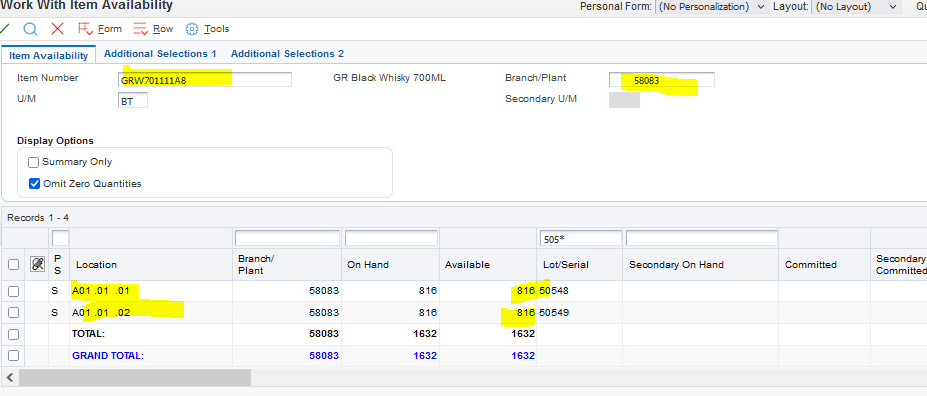Screen dimensions: 927x396
Task: Switch to Additional Selections 1 tab
Action: coord(160,54)
